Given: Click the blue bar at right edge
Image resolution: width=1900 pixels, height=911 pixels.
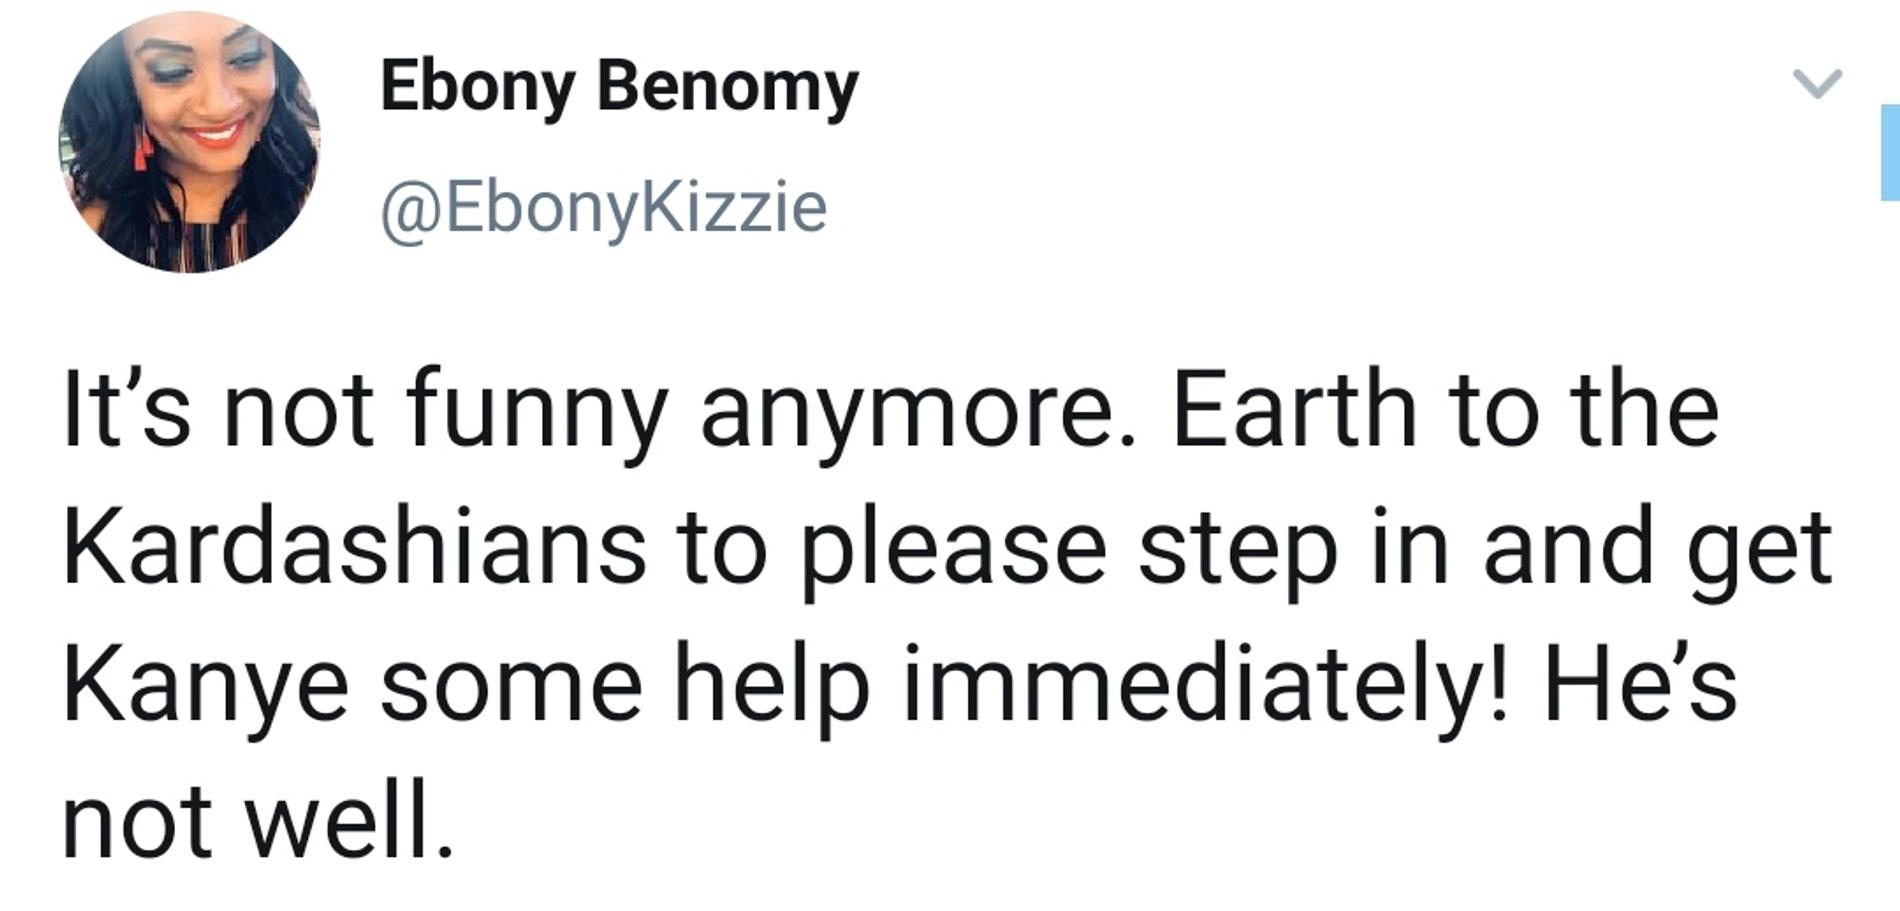Looking at the screenshot, I should [1889, 152].
